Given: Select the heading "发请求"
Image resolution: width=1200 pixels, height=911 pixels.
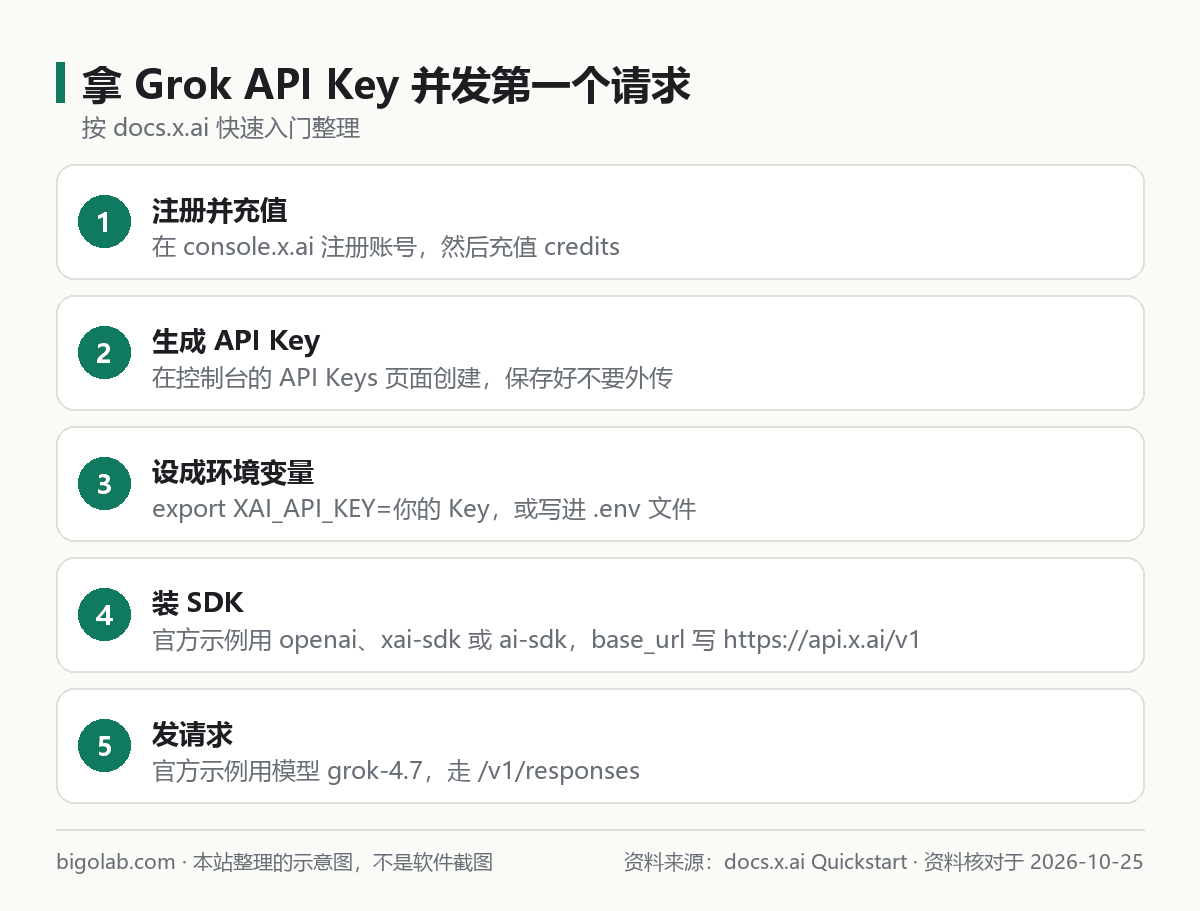Looking at the screenshot, I should pos(193,735).
